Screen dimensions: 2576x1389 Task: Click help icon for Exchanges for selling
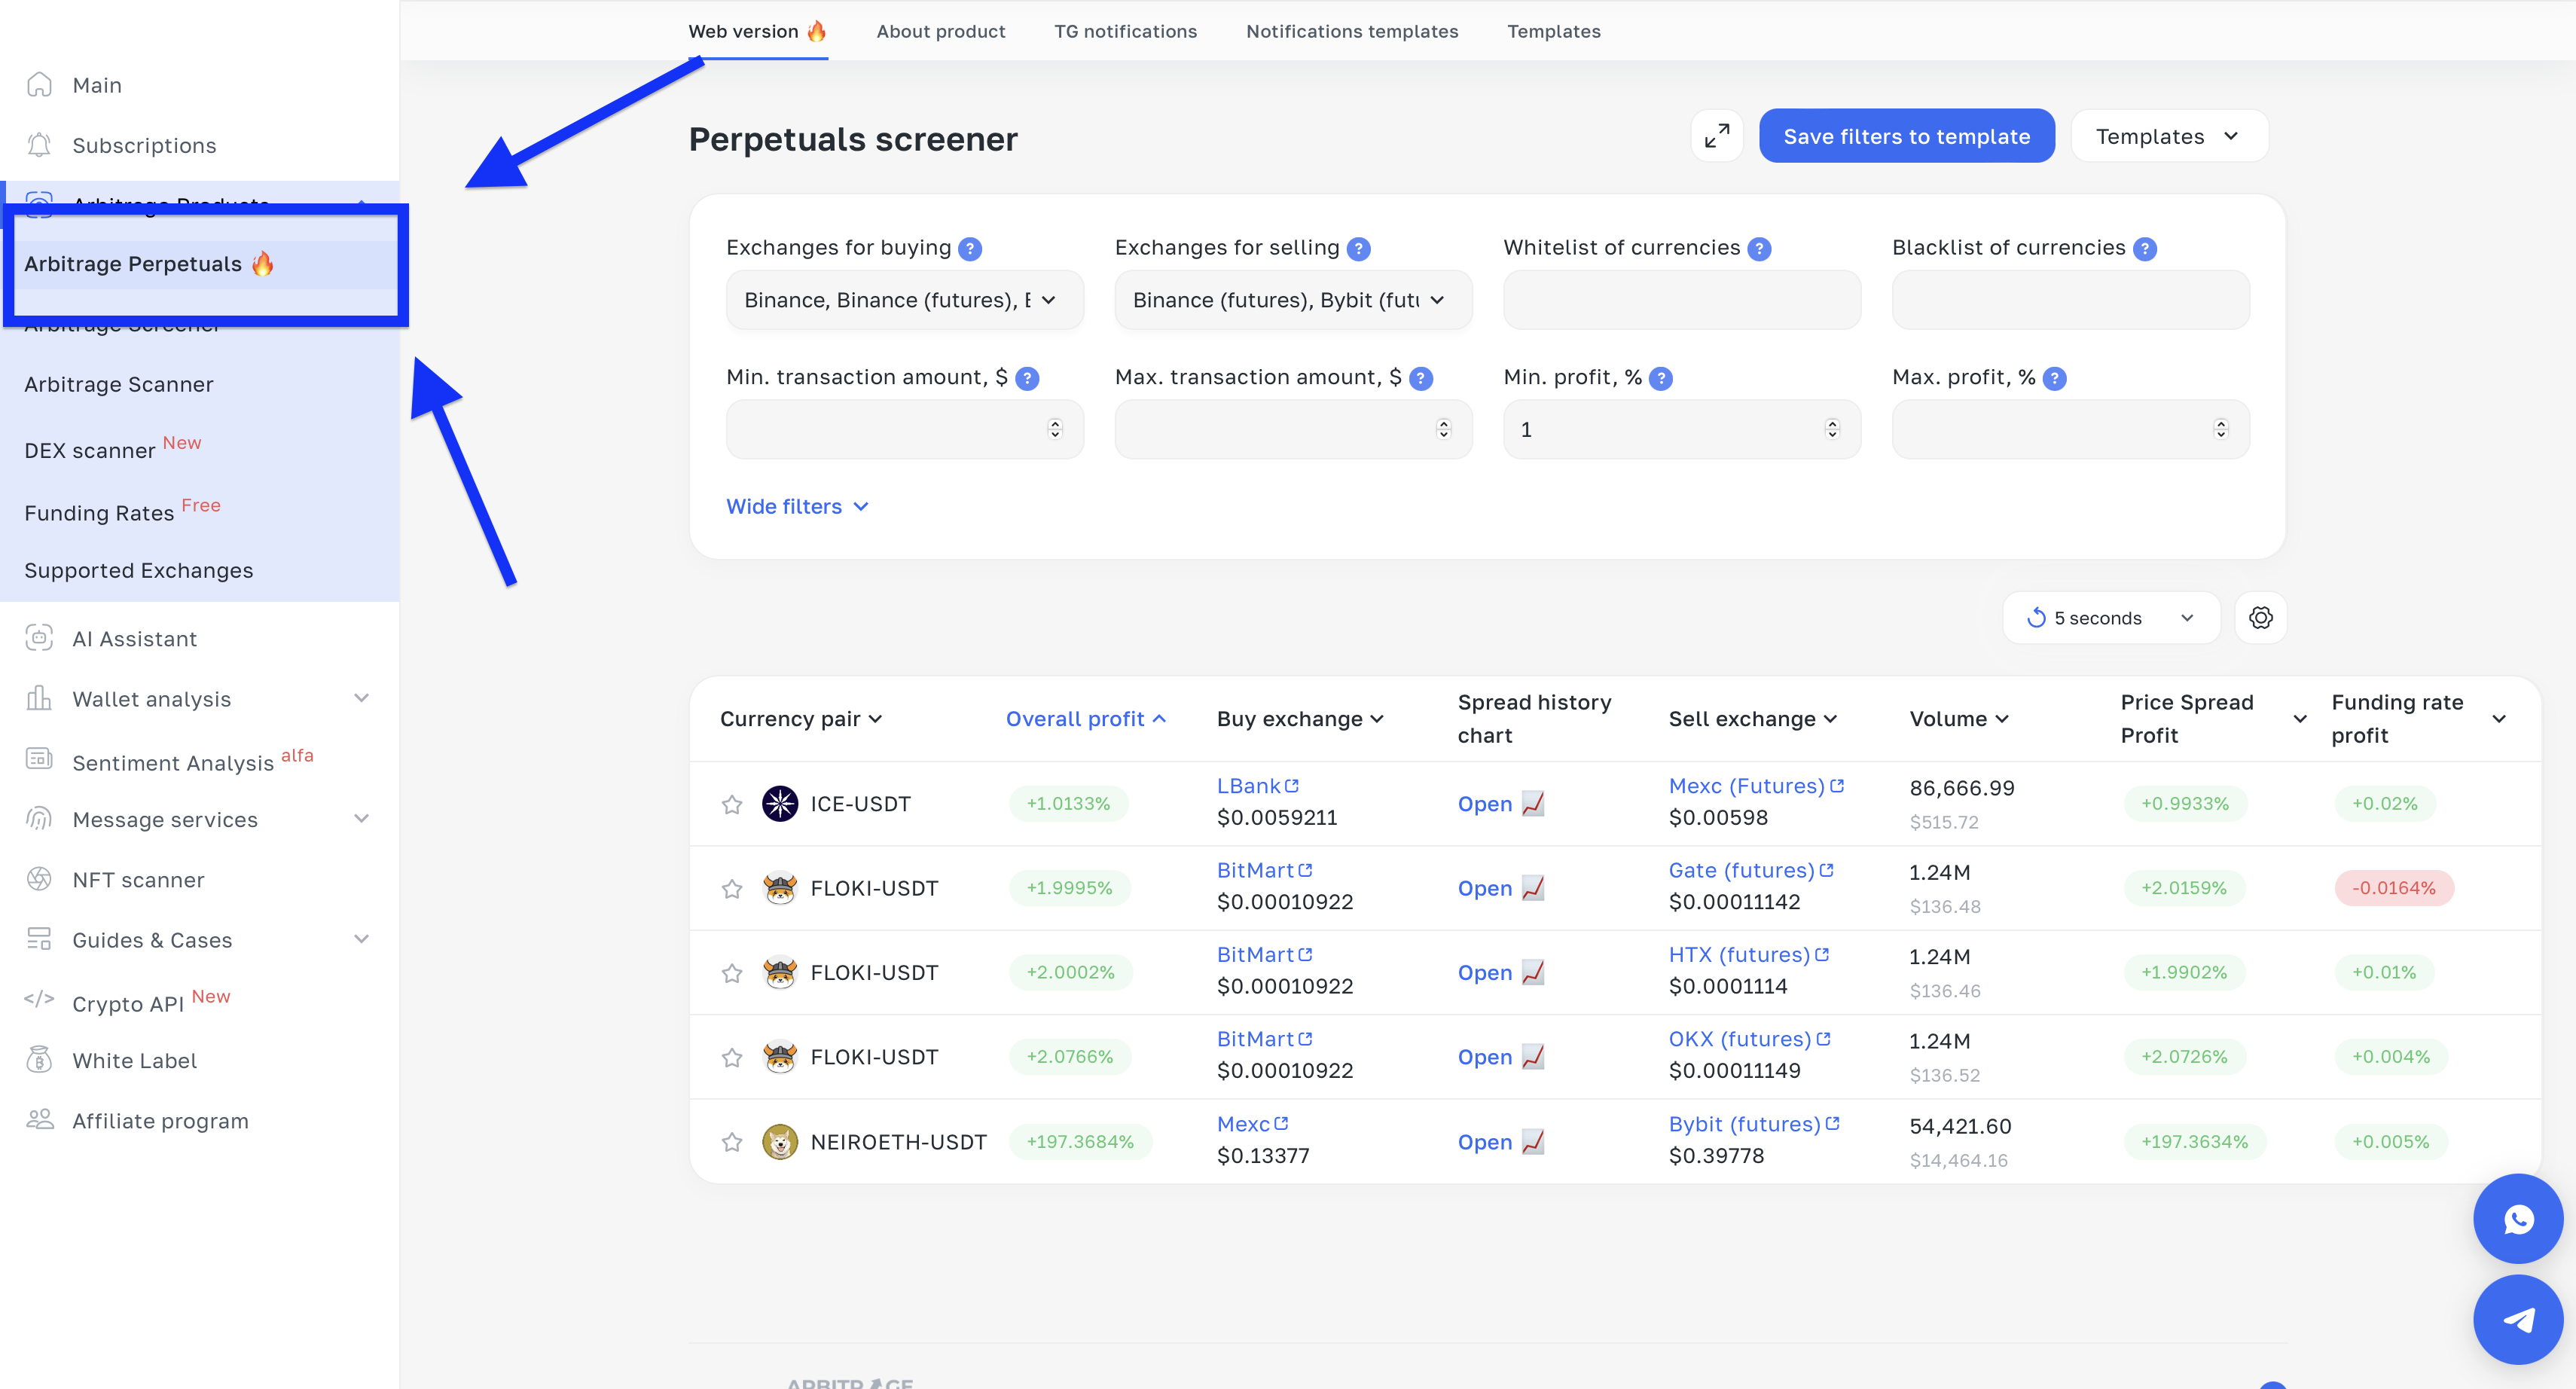(x=1358, y=248)
